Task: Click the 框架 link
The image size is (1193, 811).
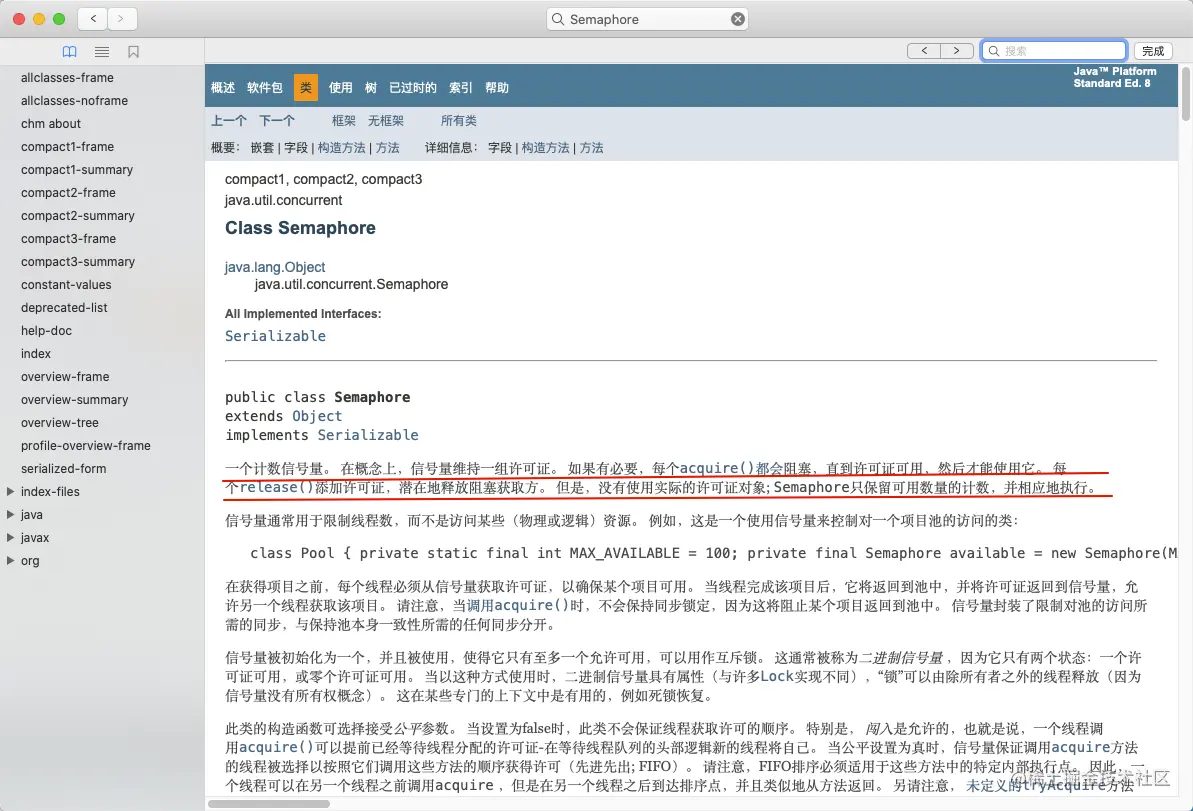Action: [x=344, y=120]
